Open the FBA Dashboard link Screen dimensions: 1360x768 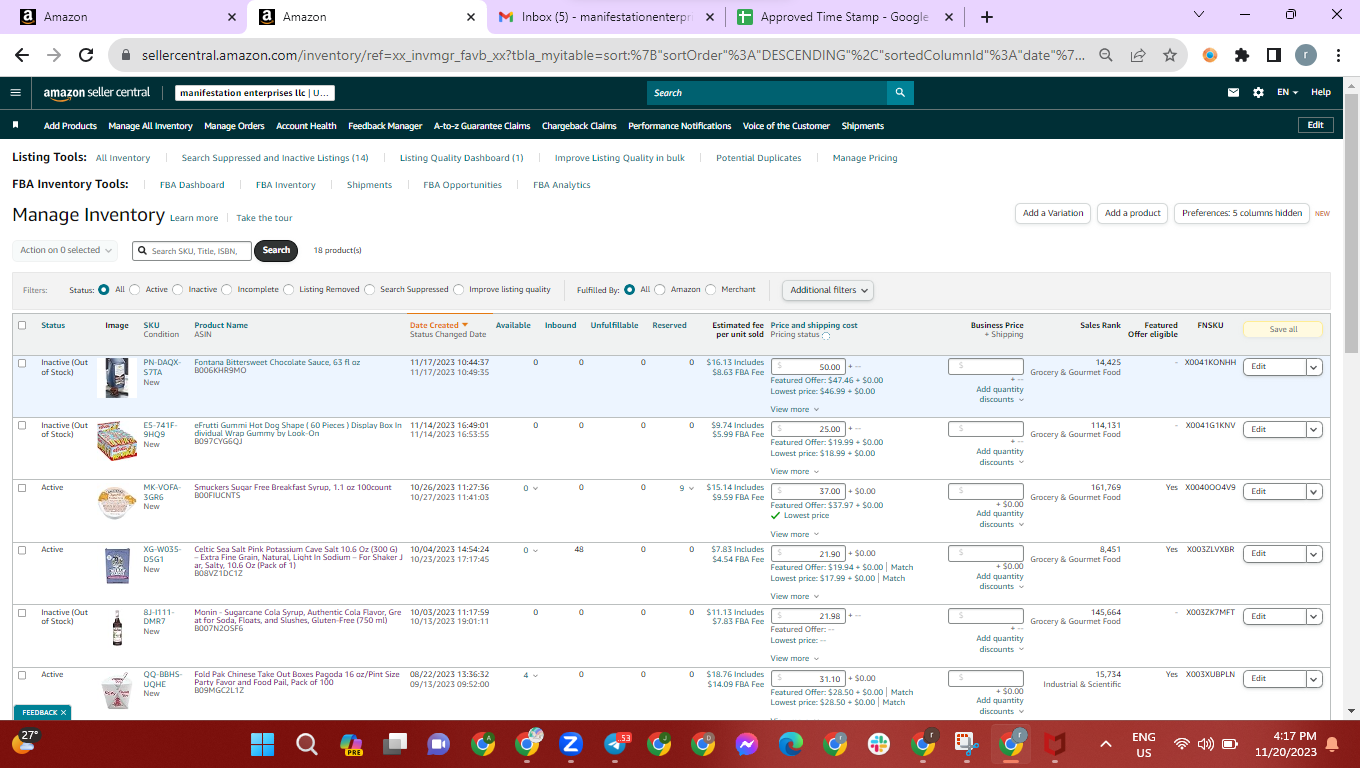click(192, 185)
